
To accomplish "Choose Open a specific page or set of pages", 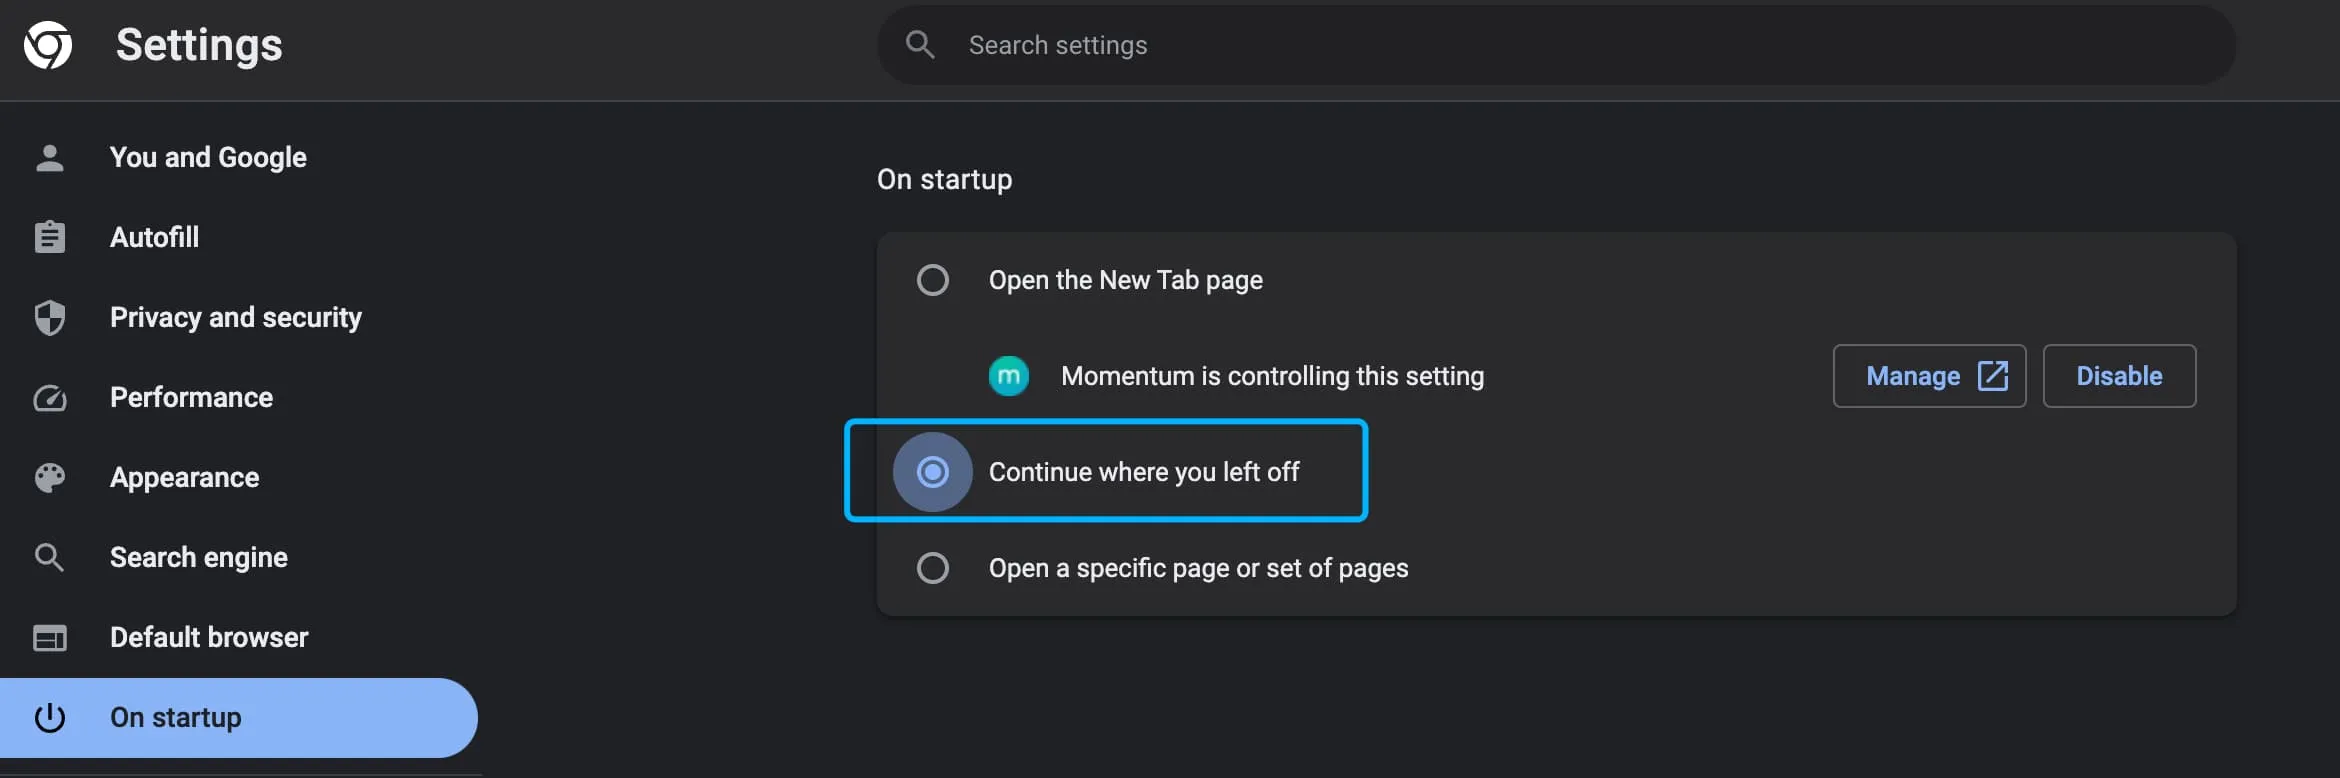I will pyautogui.click(x=932, y=567).
